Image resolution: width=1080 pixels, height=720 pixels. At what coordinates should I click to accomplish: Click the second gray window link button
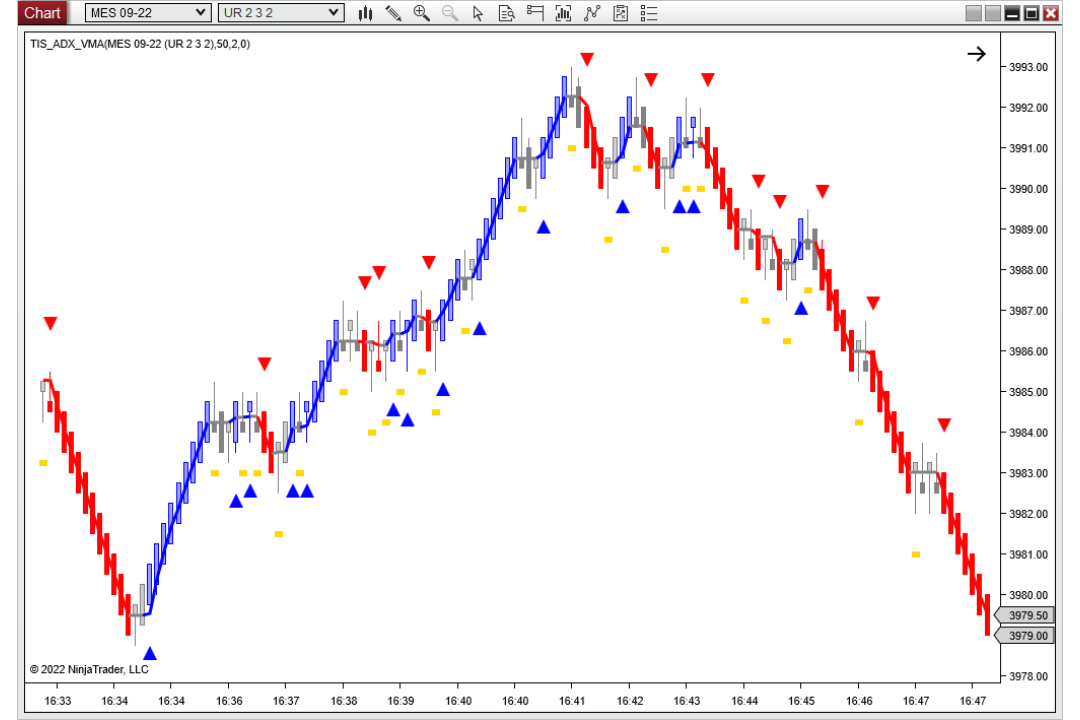click(993, 13)
